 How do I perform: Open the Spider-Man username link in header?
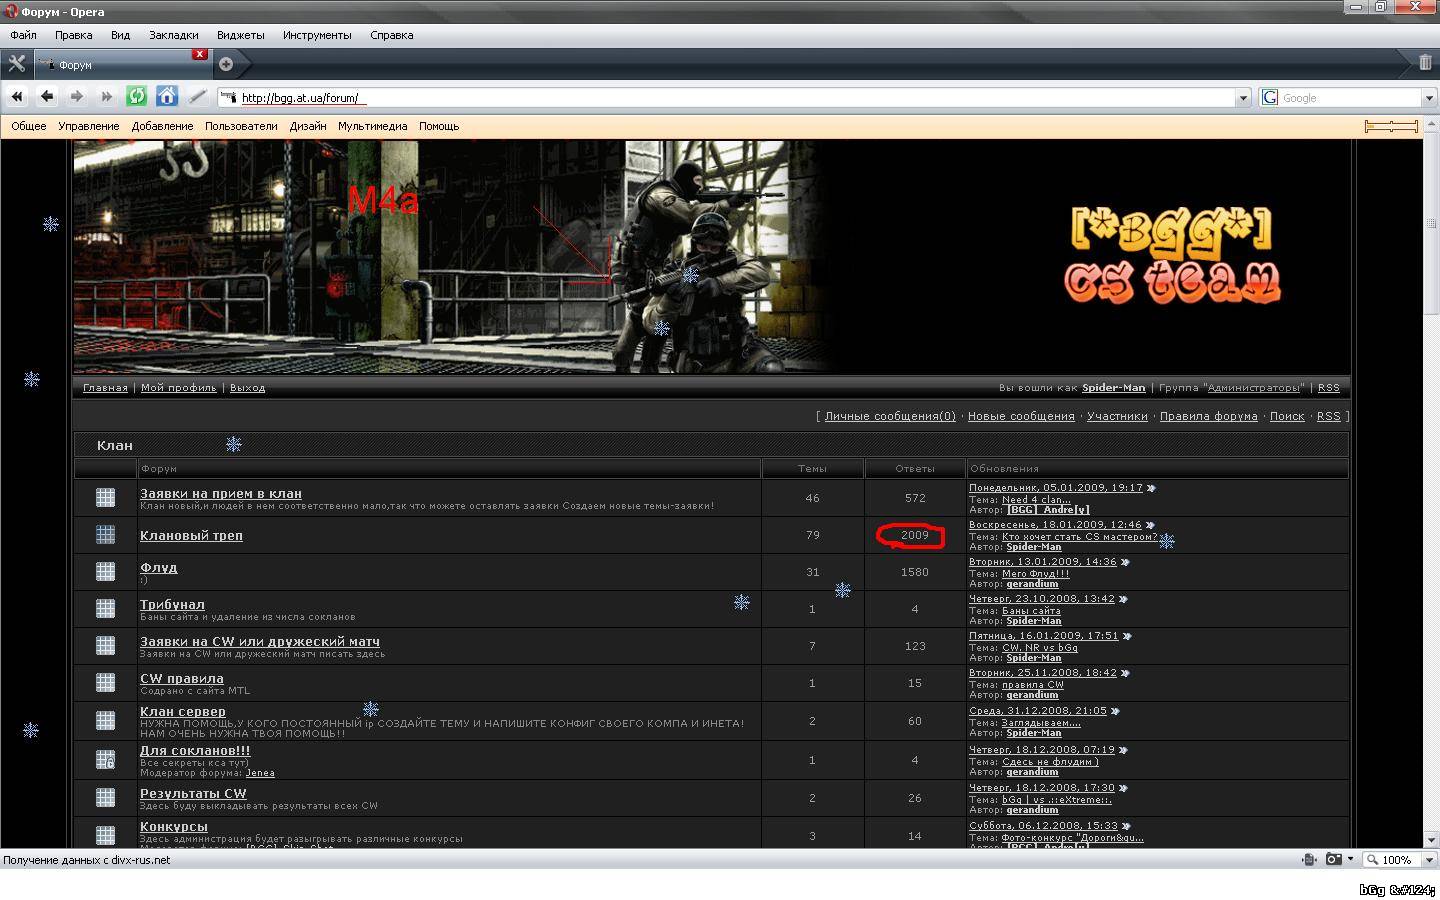[1113, 388]
